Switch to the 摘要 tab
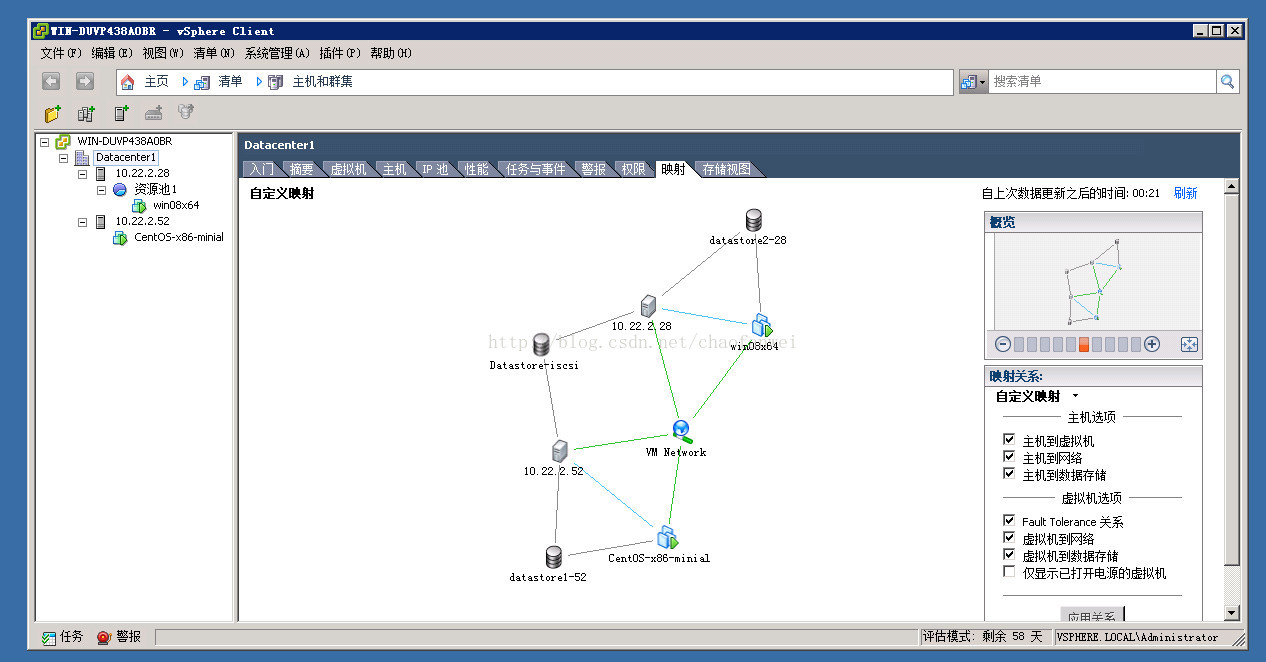Viewport: 1266px width, 662px height. click(301, 169)
